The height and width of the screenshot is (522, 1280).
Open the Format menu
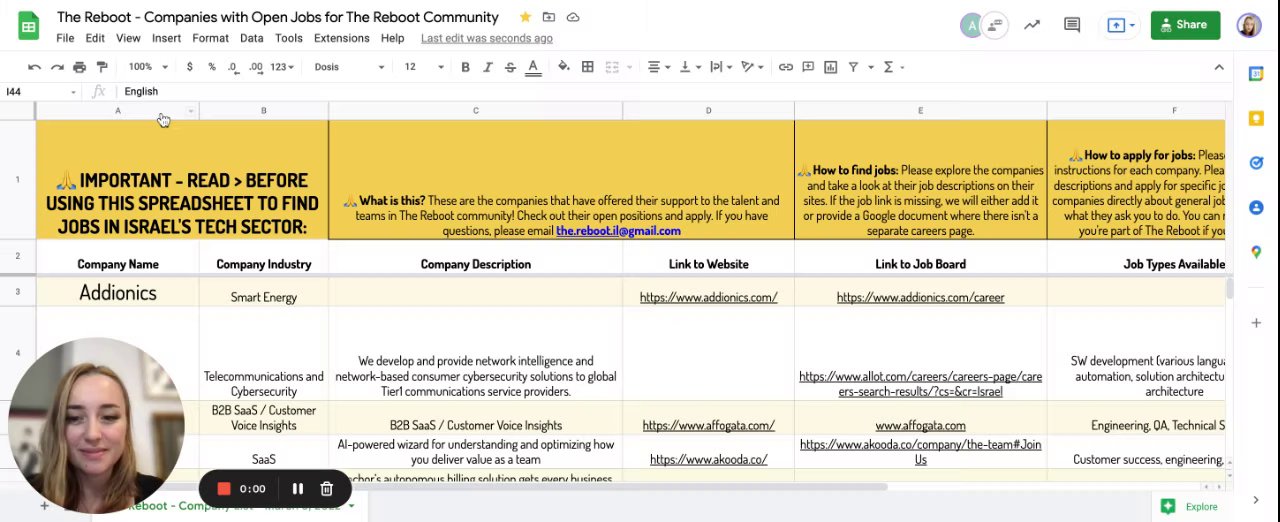210,38
